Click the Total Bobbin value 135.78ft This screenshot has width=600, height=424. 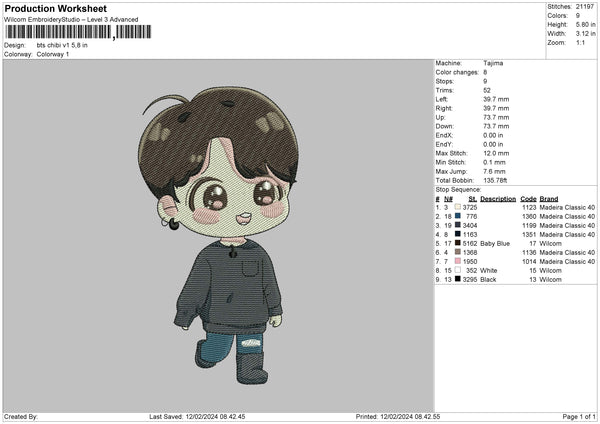point(495,181)
